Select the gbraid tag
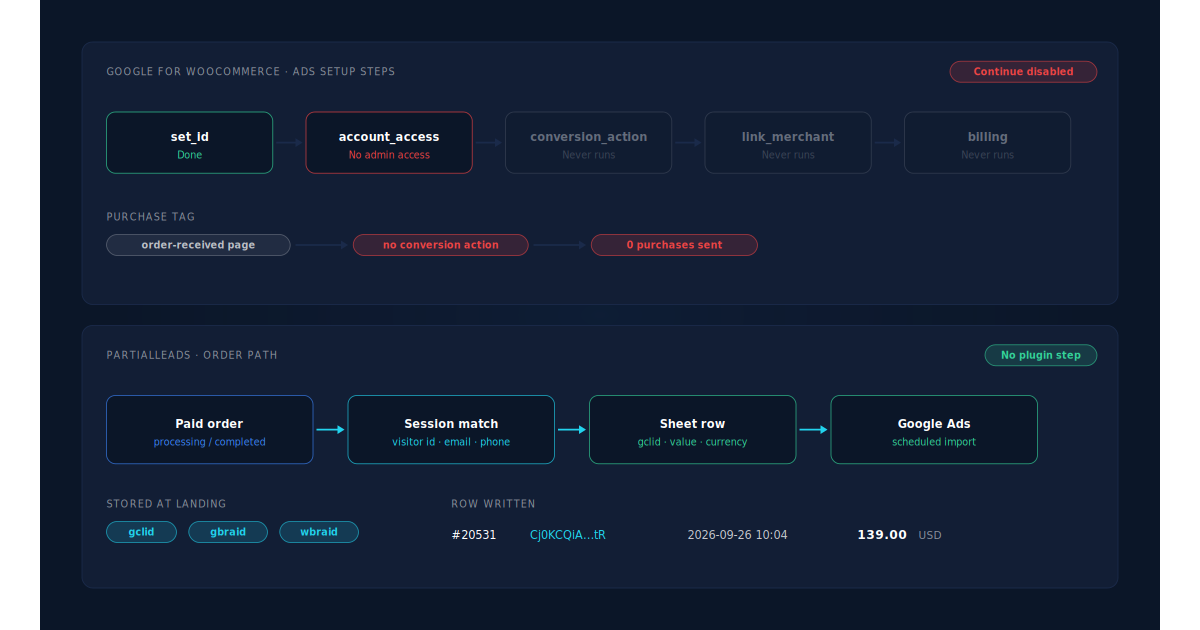Image resolution: width=1200 pixels, height=630 pixels. (x=228, y=532)
